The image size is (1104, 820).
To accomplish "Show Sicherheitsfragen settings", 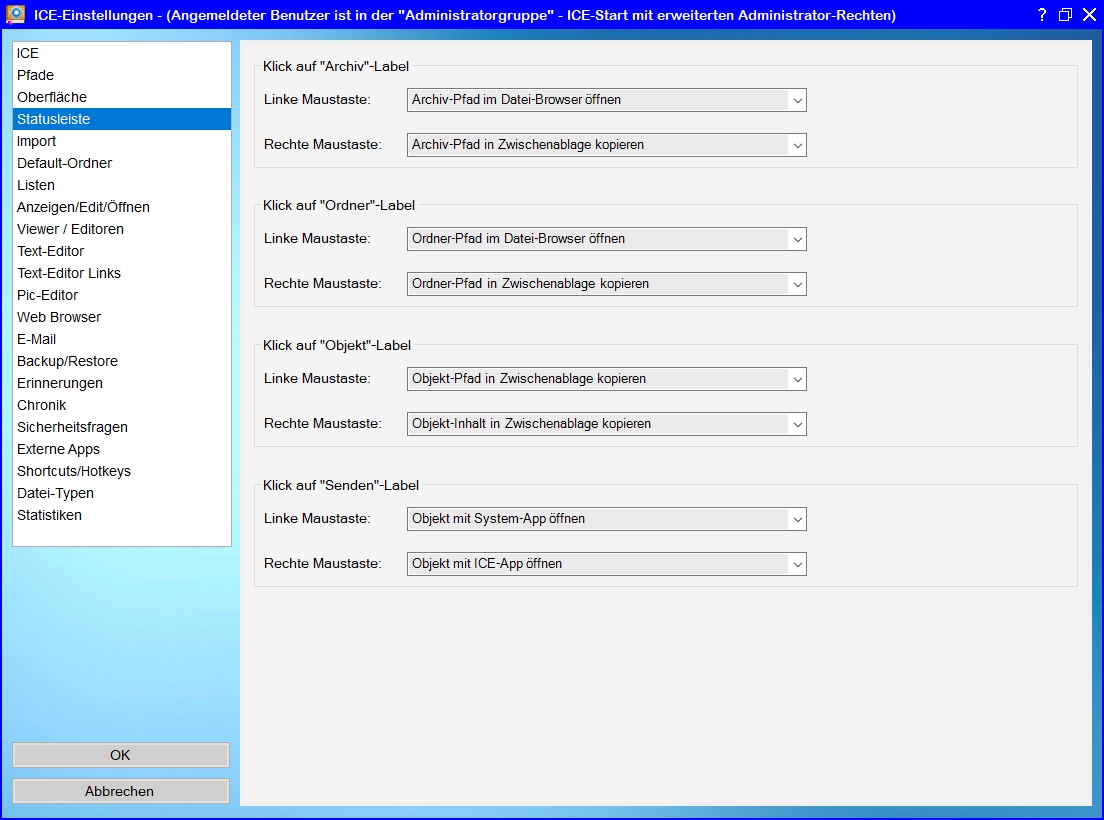I will 122,427.
